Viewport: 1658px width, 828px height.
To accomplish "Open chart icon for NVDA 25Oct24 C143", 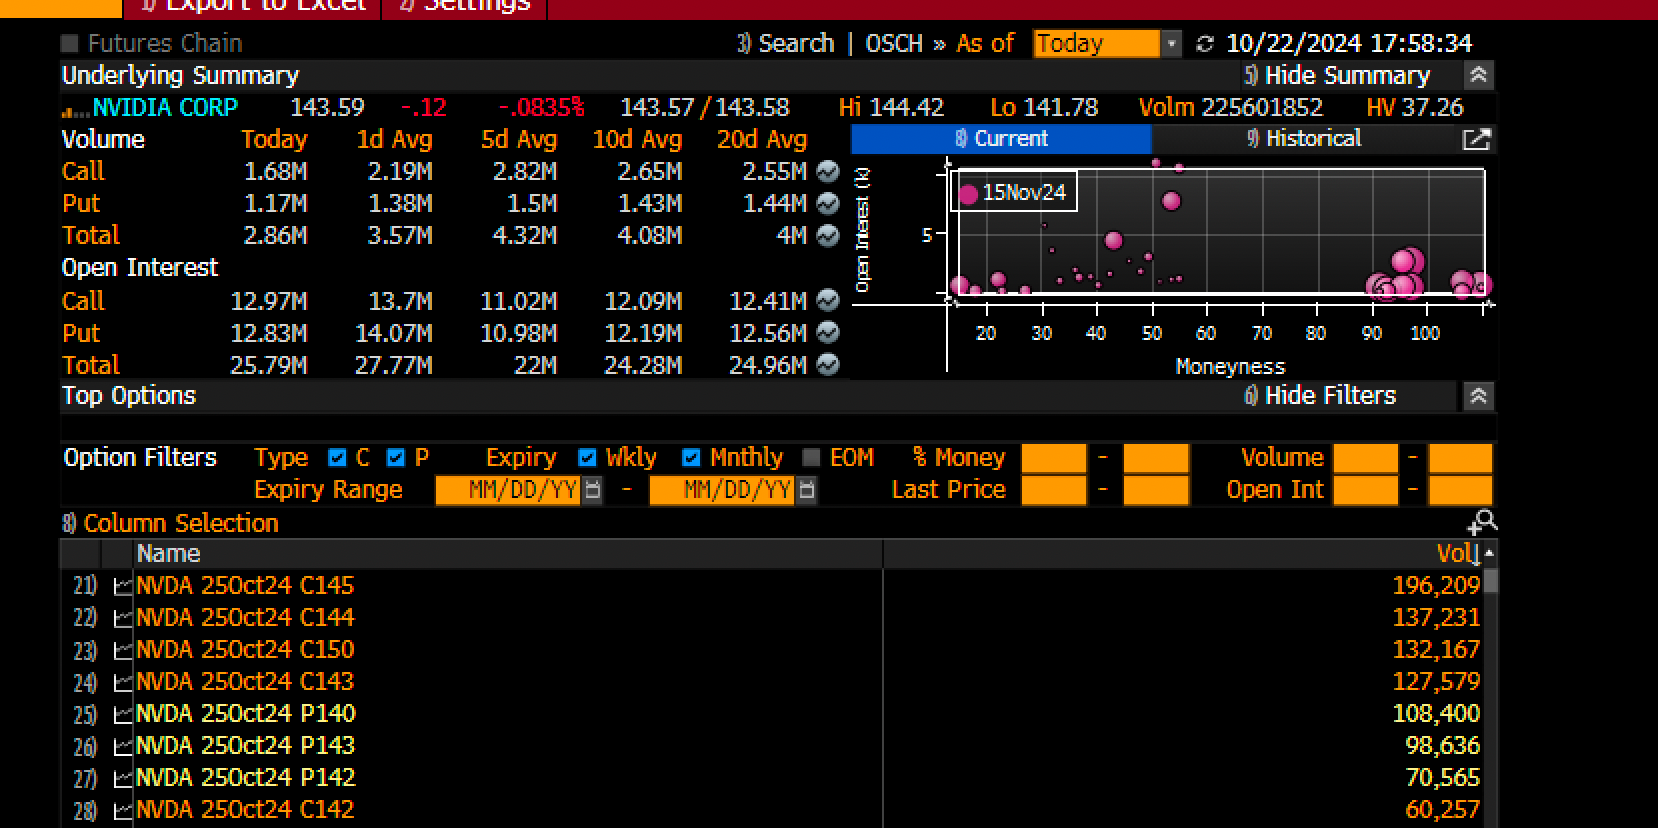I will pos(123,683).
